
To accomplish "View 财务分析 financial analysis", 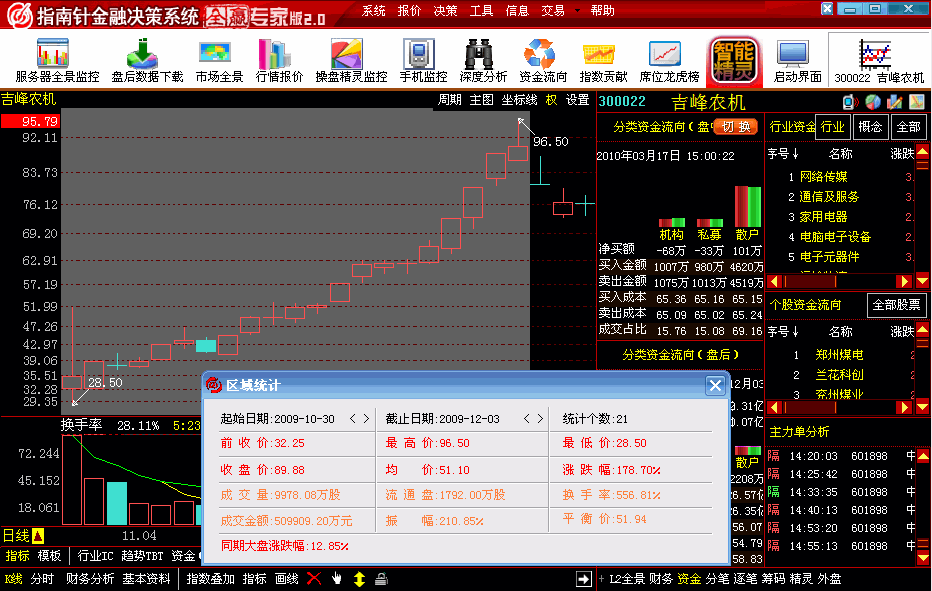I will [x=90, y=578].
